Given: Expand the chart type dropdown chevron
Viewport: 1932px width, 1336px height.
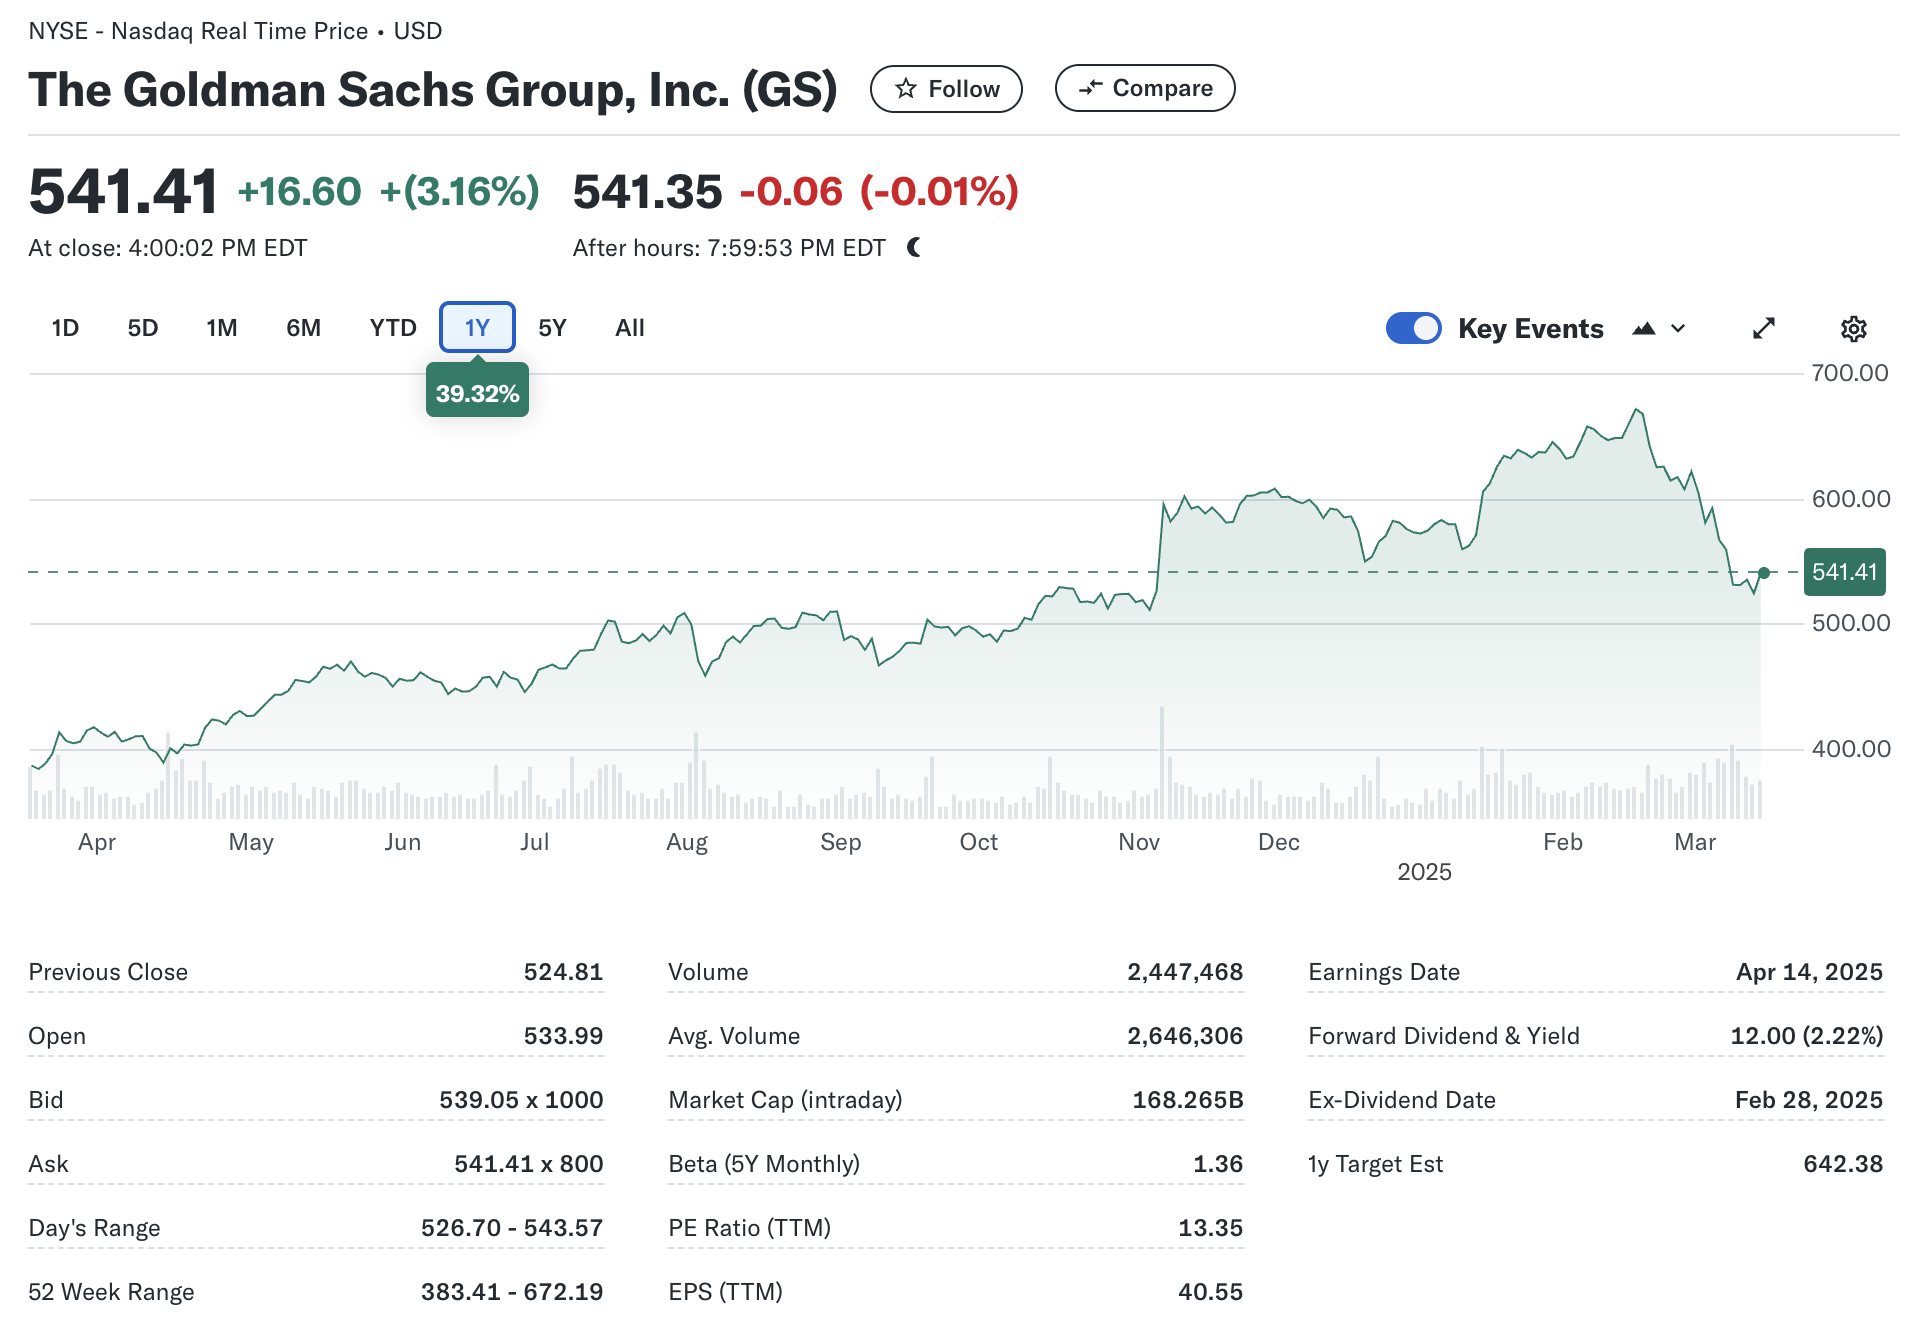Looking at the screenshot, I should click(x=1678, y=328).
